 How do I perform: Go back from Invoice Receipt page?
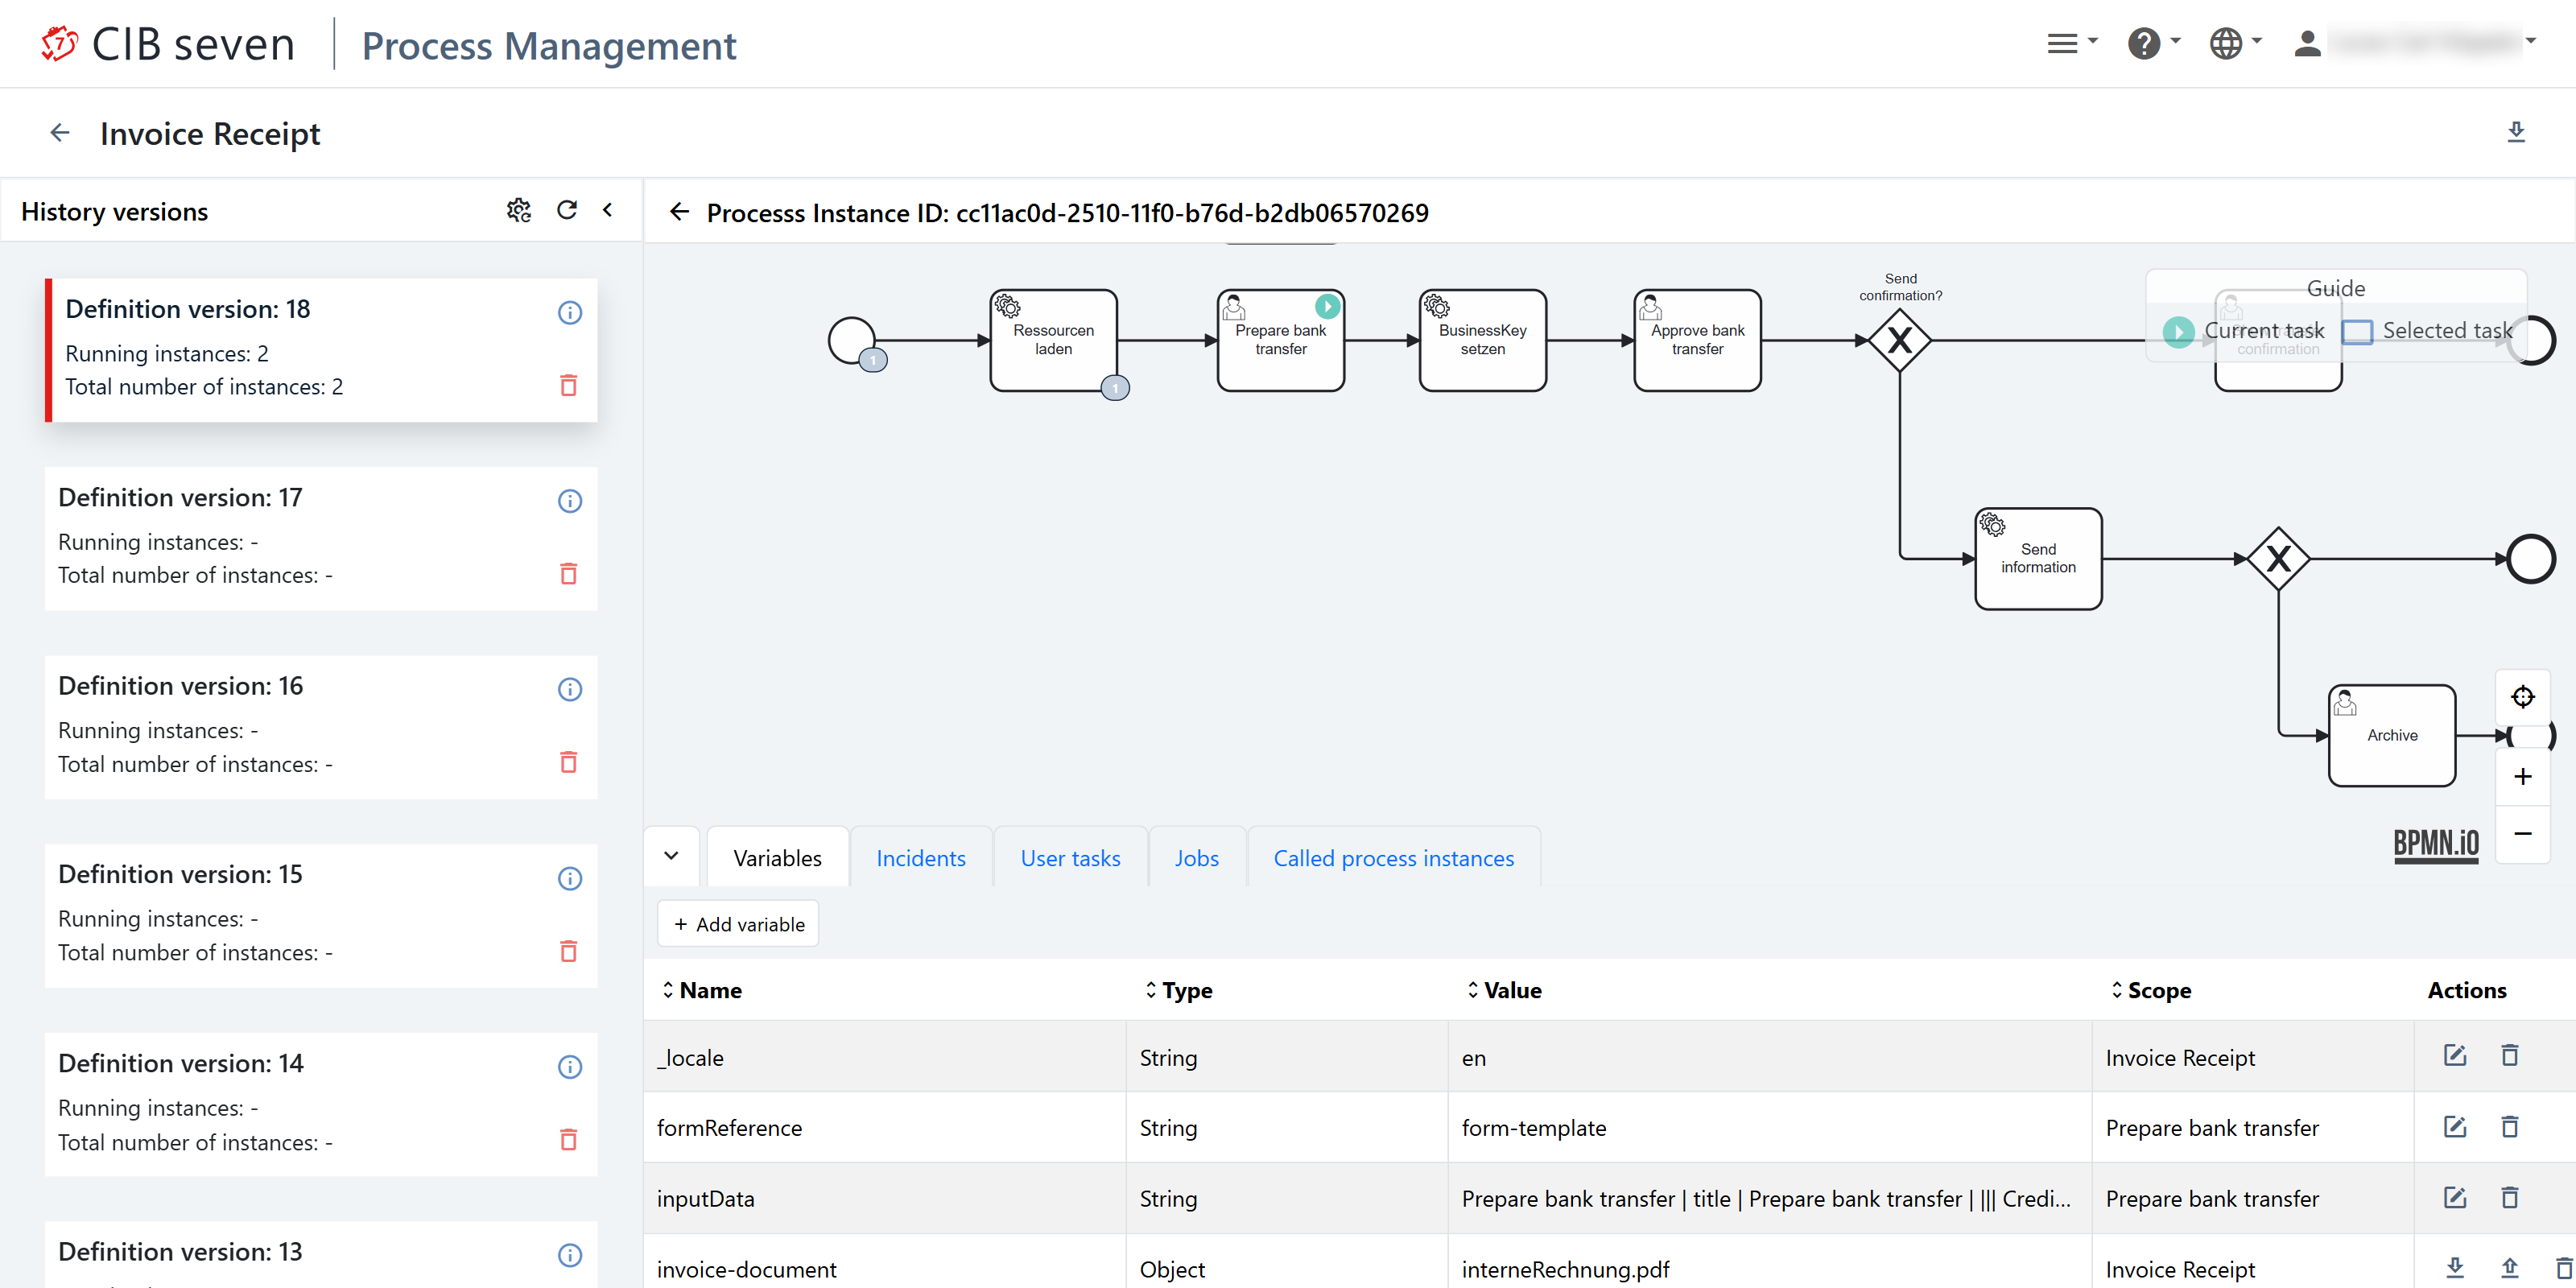point(60,133)
